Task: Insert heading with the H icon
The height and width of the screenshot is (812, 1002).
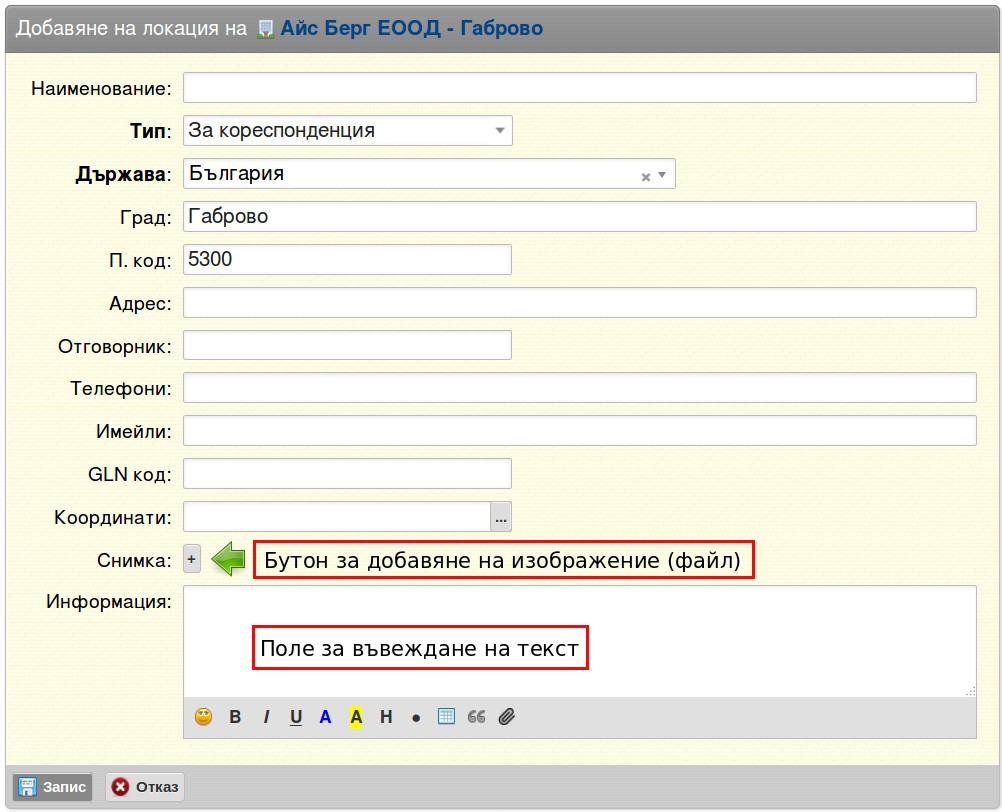Action: [386, 717]
